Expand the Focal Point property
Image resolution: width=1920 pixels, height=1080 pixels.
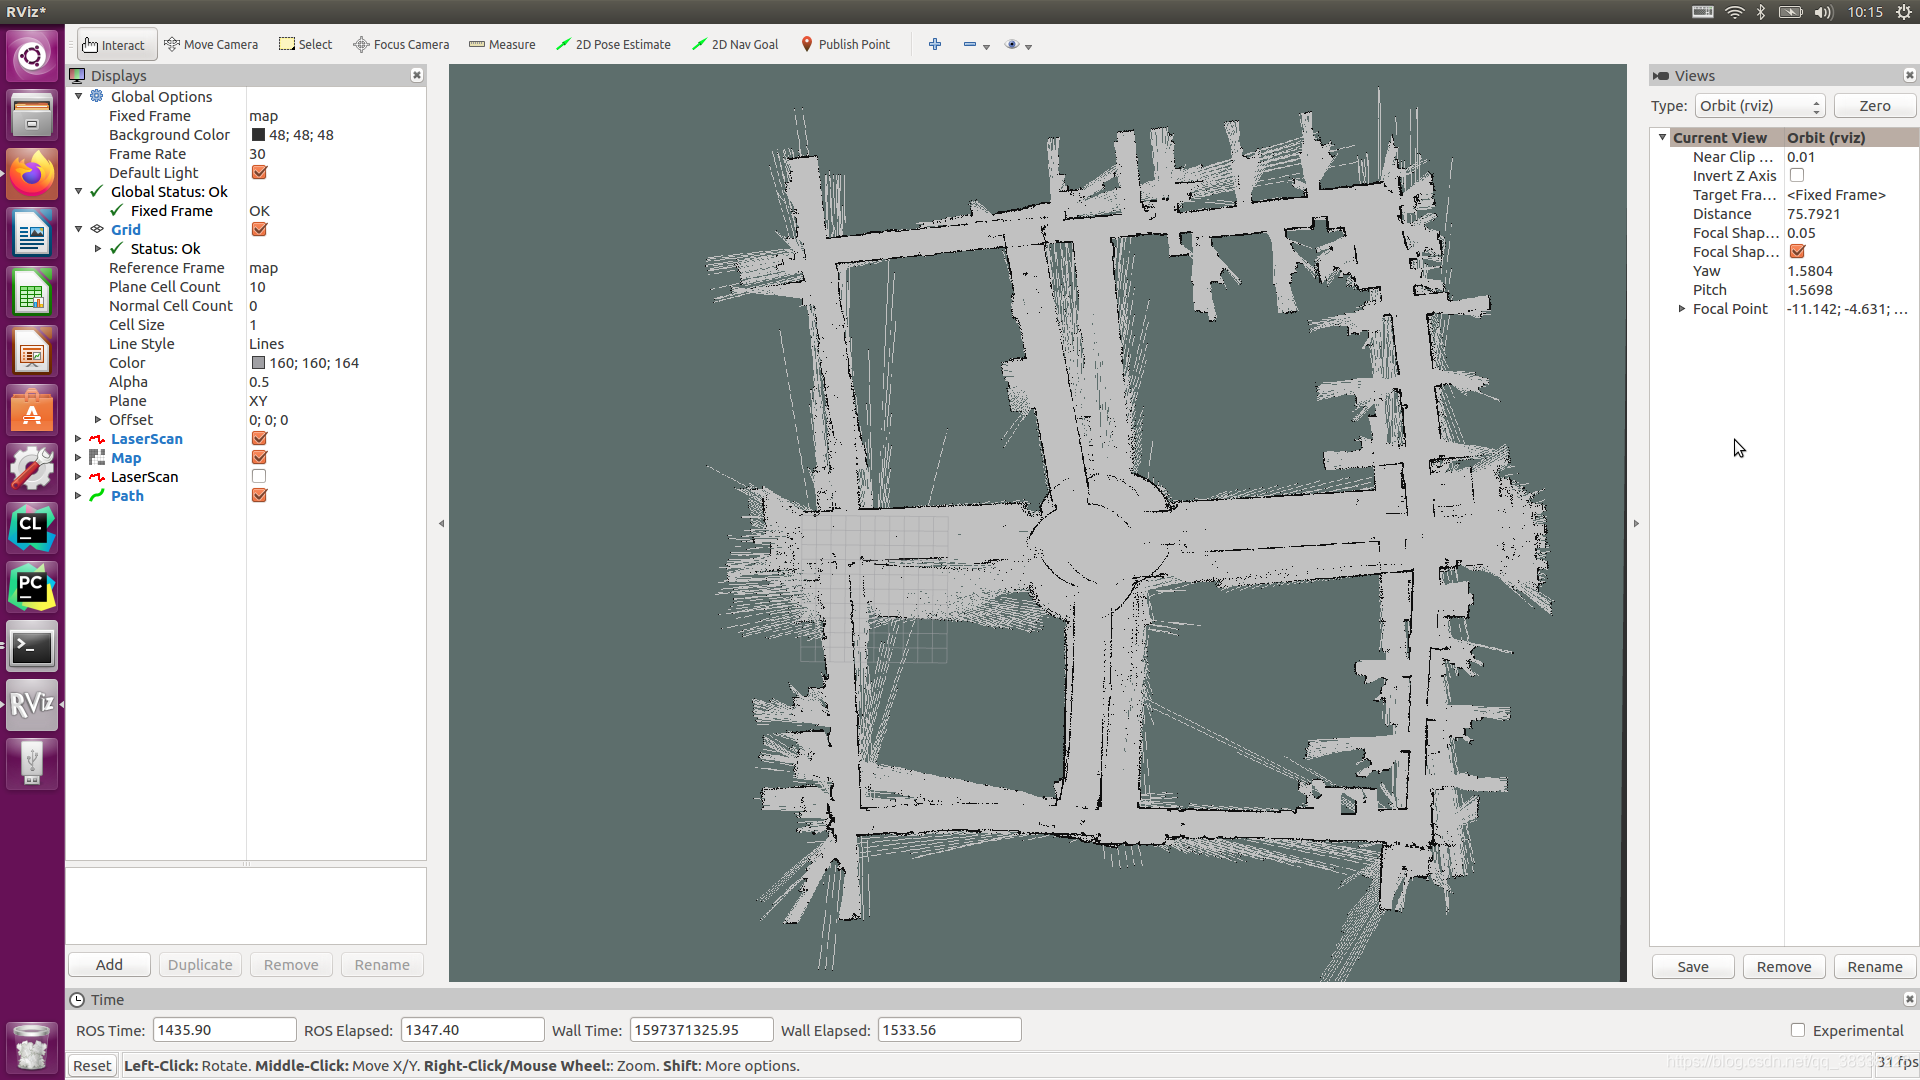pyautogui.click(x=1682, y=309)
